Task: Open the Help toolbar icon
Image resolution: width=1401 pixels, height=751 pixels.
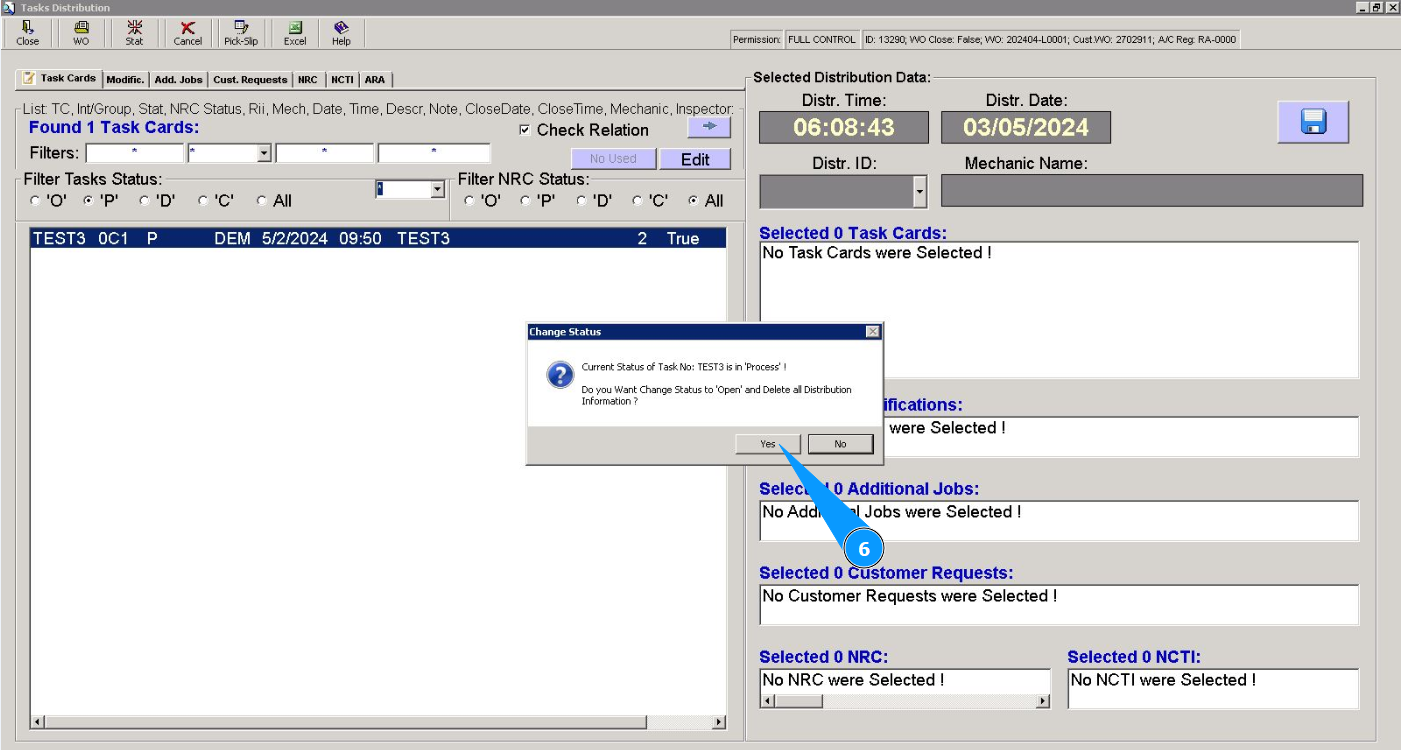Action: pos(341,33)
